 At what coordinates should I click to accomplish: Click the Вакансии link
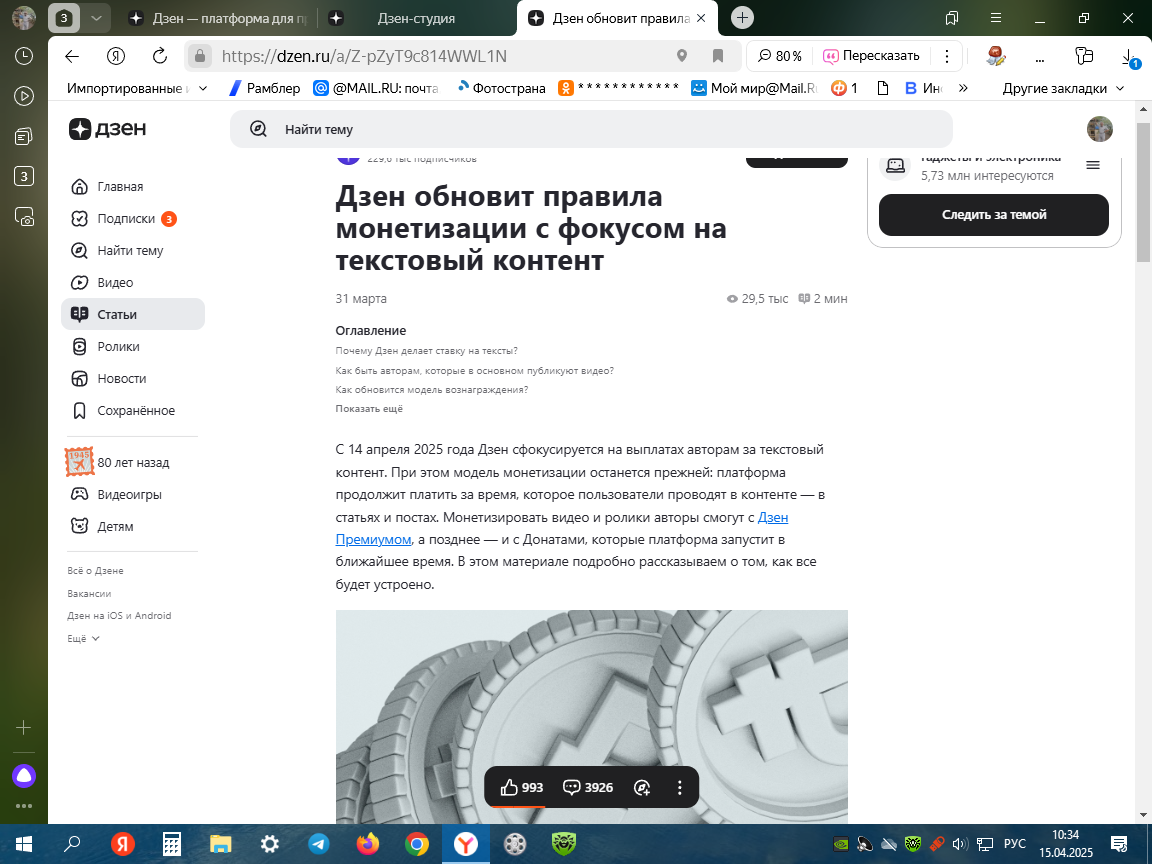click(89, 594)
